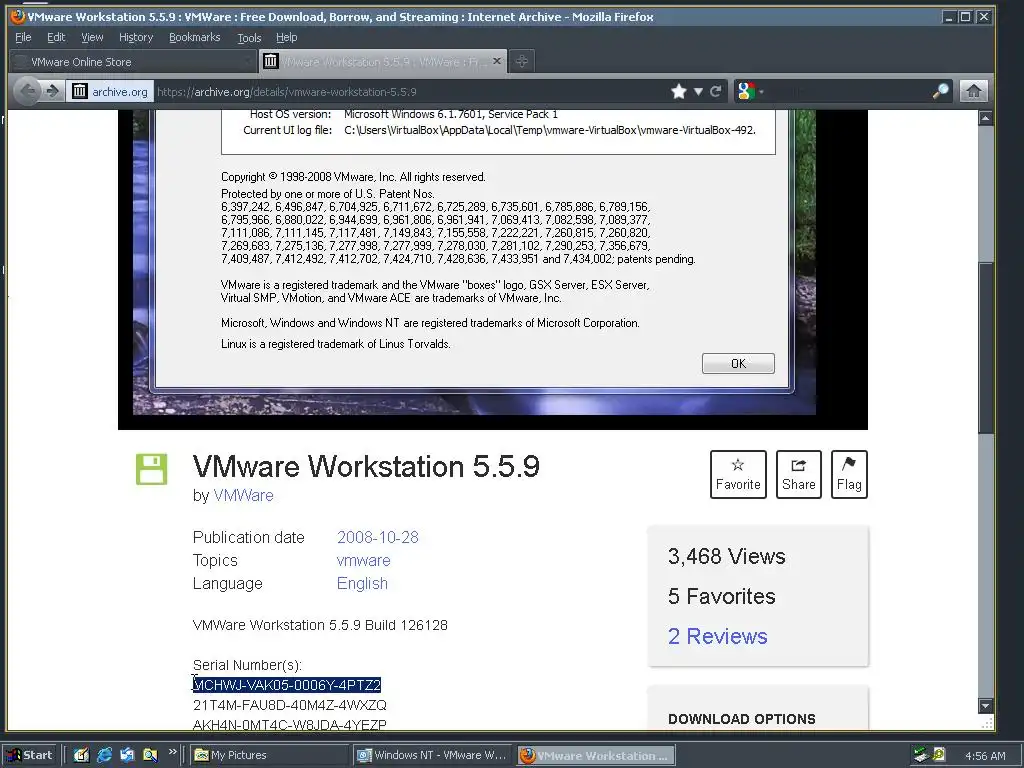Screen dimensions: 1024x768
Task: Open the vmware topic link
Action: tap(363, 560)
